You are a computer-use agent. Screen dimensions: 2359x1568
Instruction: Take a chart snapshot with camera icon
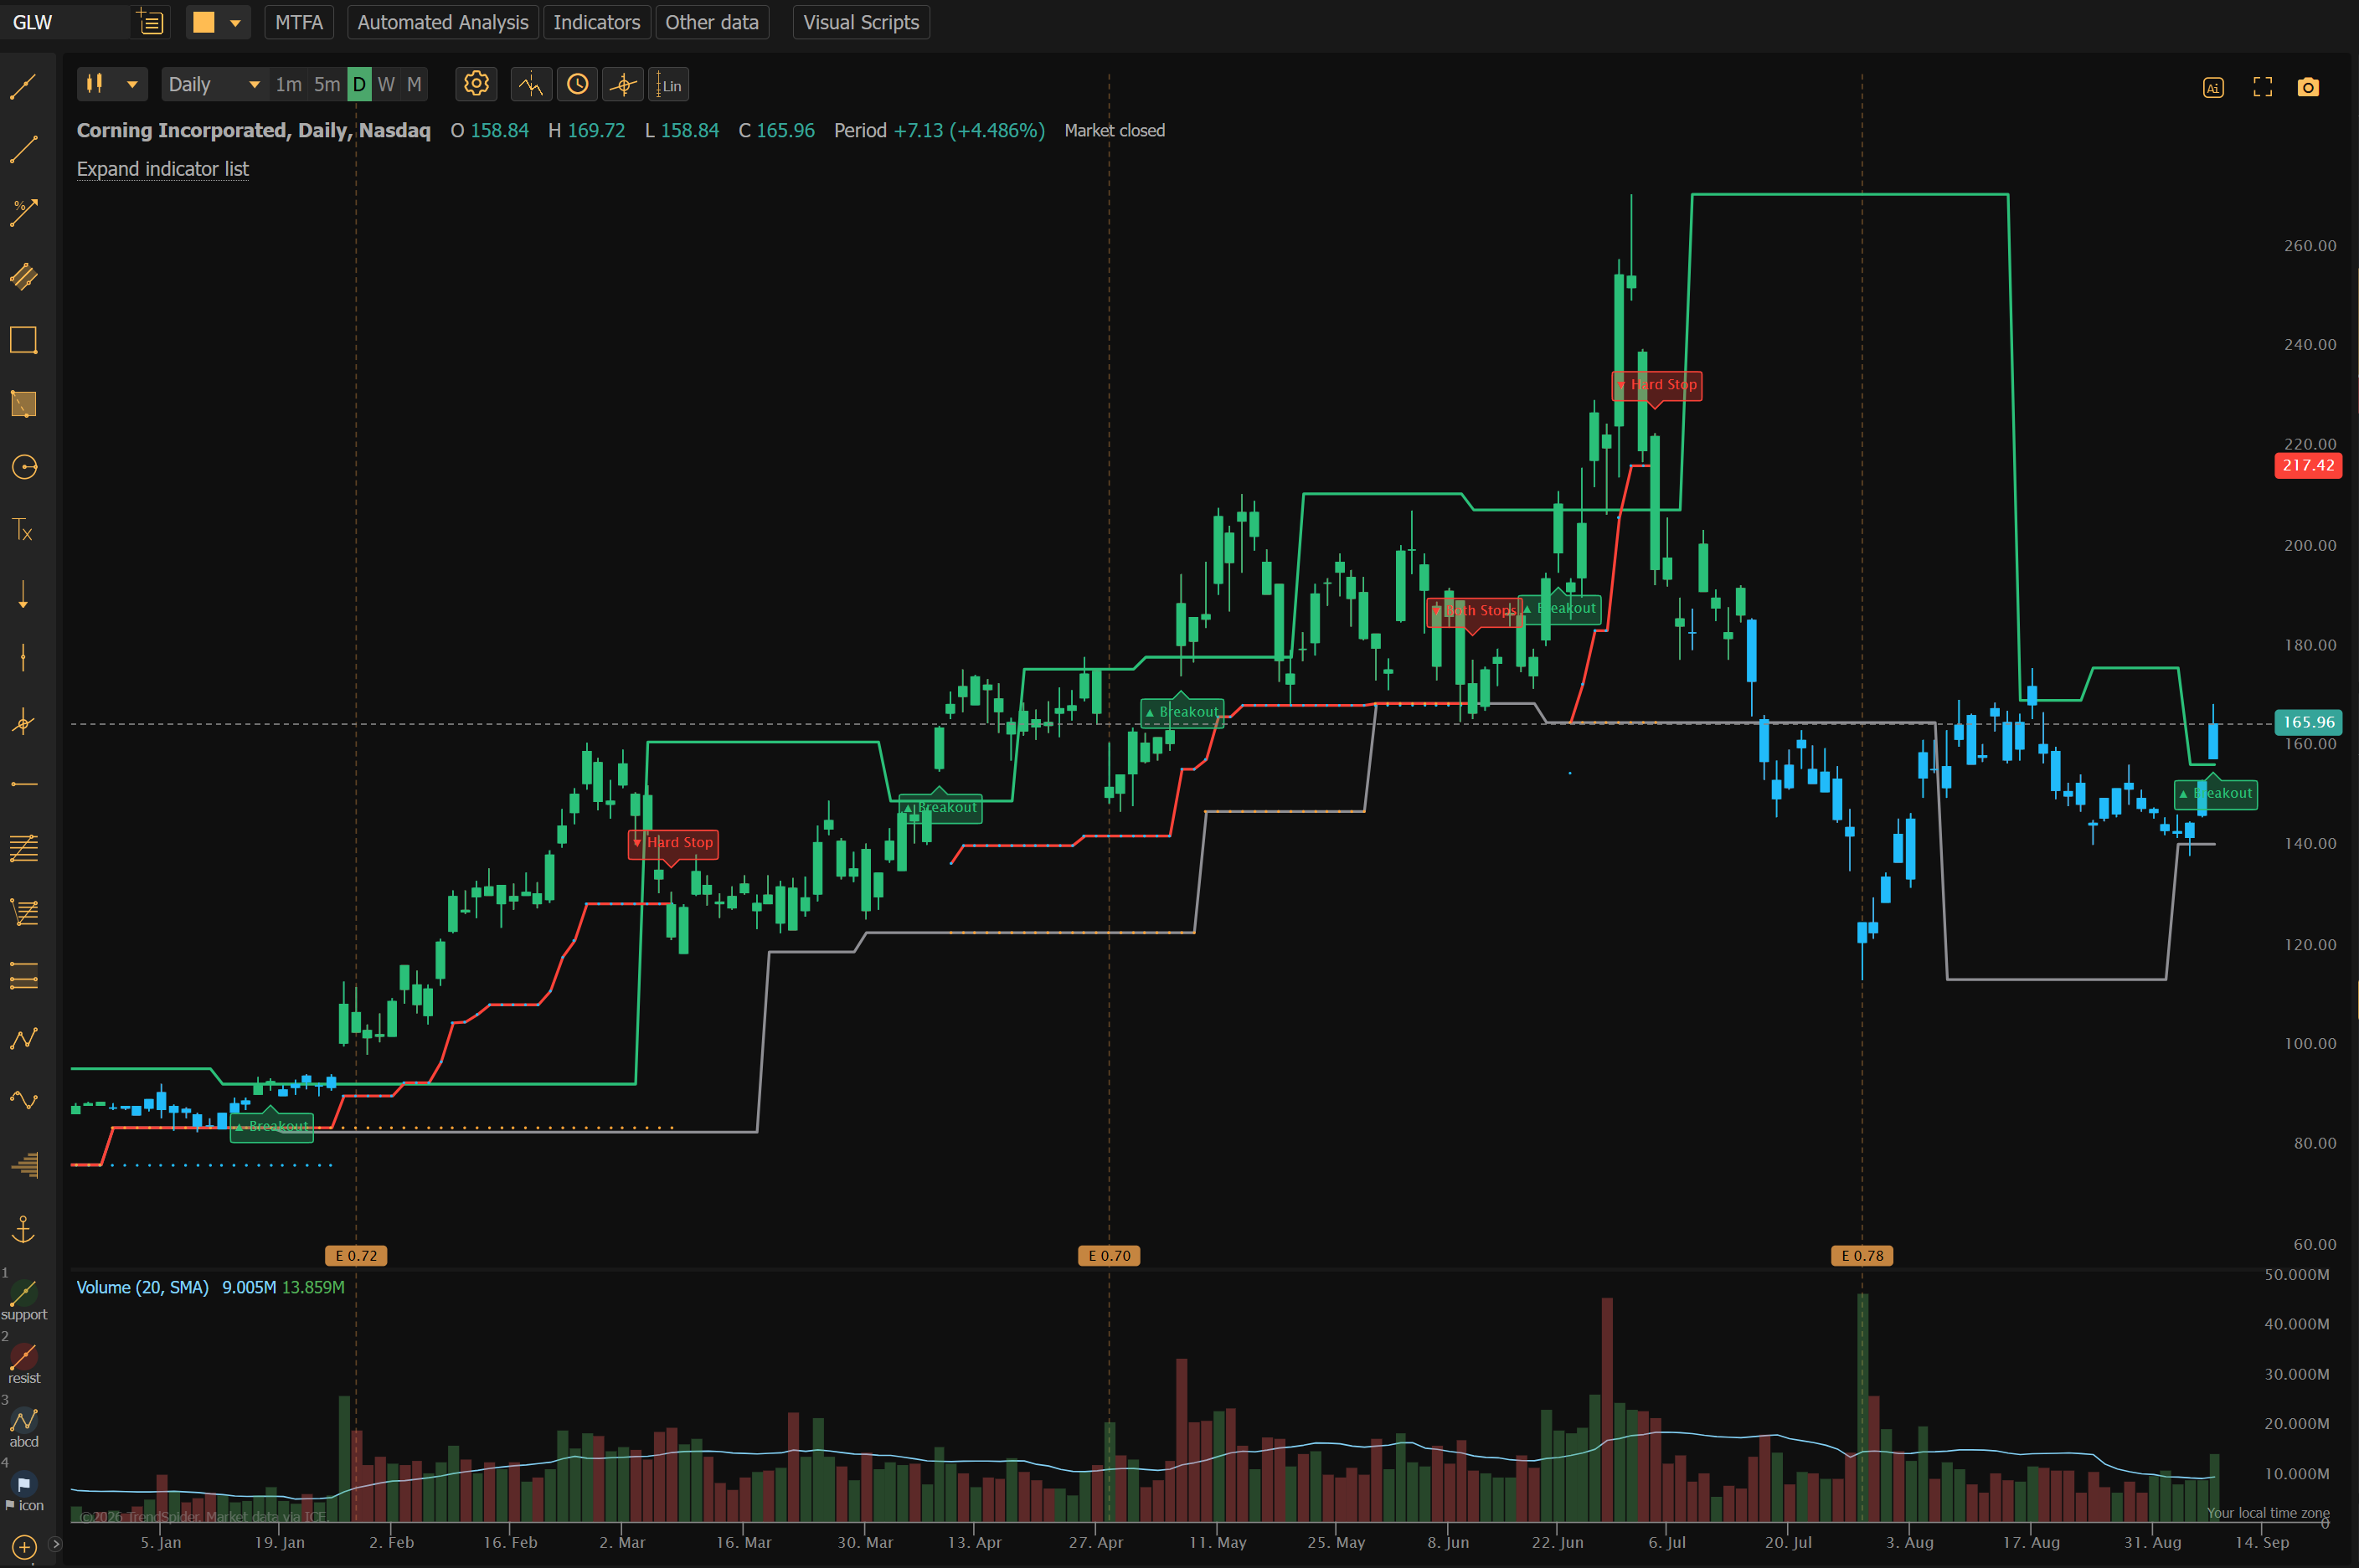(2308, 87)
